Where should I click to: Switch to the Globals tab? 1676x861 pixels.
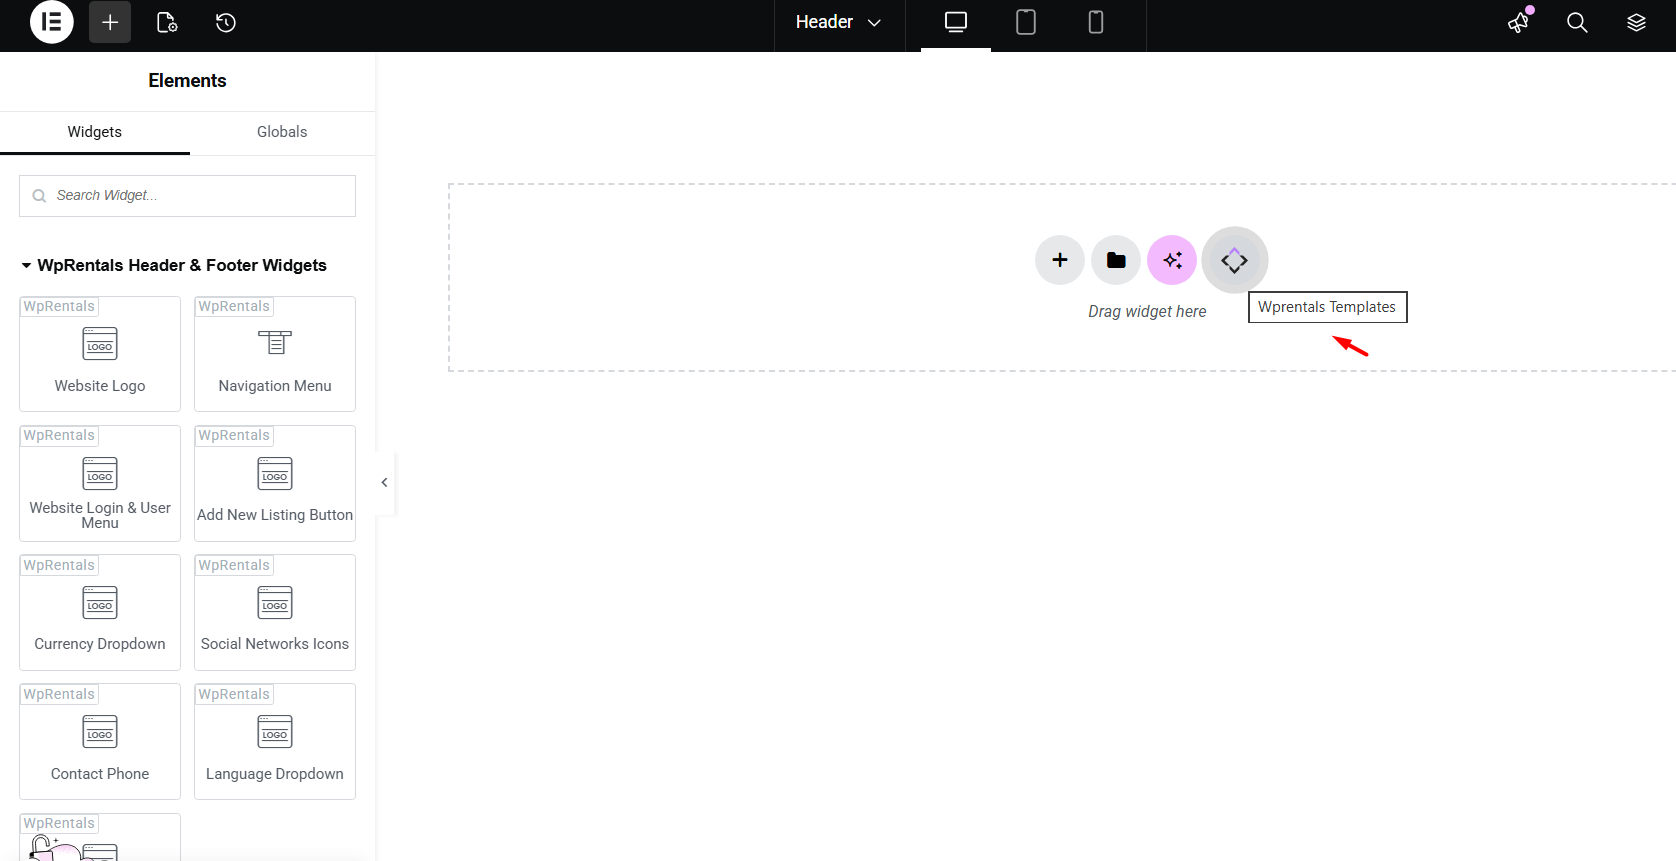click(x=282, y=132)
